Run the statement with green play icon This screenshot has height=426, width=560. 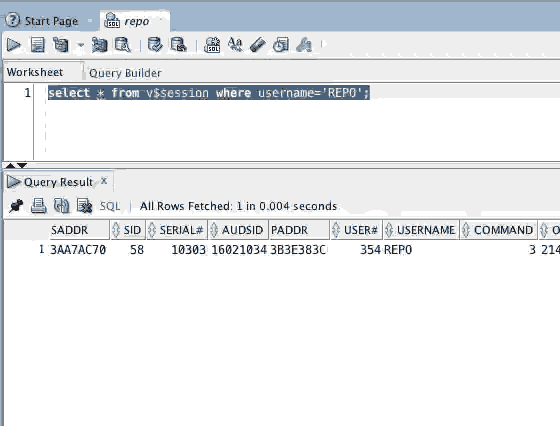tap(14, 45)
